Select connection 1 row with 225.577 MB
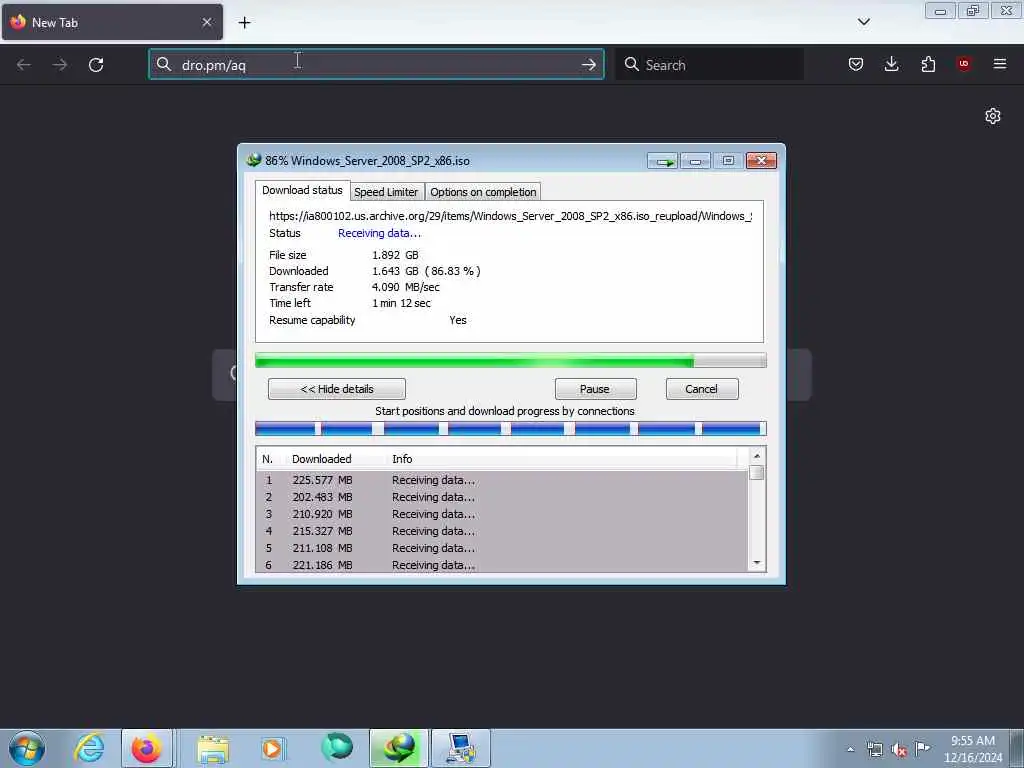This screenshot has height=768, width=1024. (x=502, y=480)
